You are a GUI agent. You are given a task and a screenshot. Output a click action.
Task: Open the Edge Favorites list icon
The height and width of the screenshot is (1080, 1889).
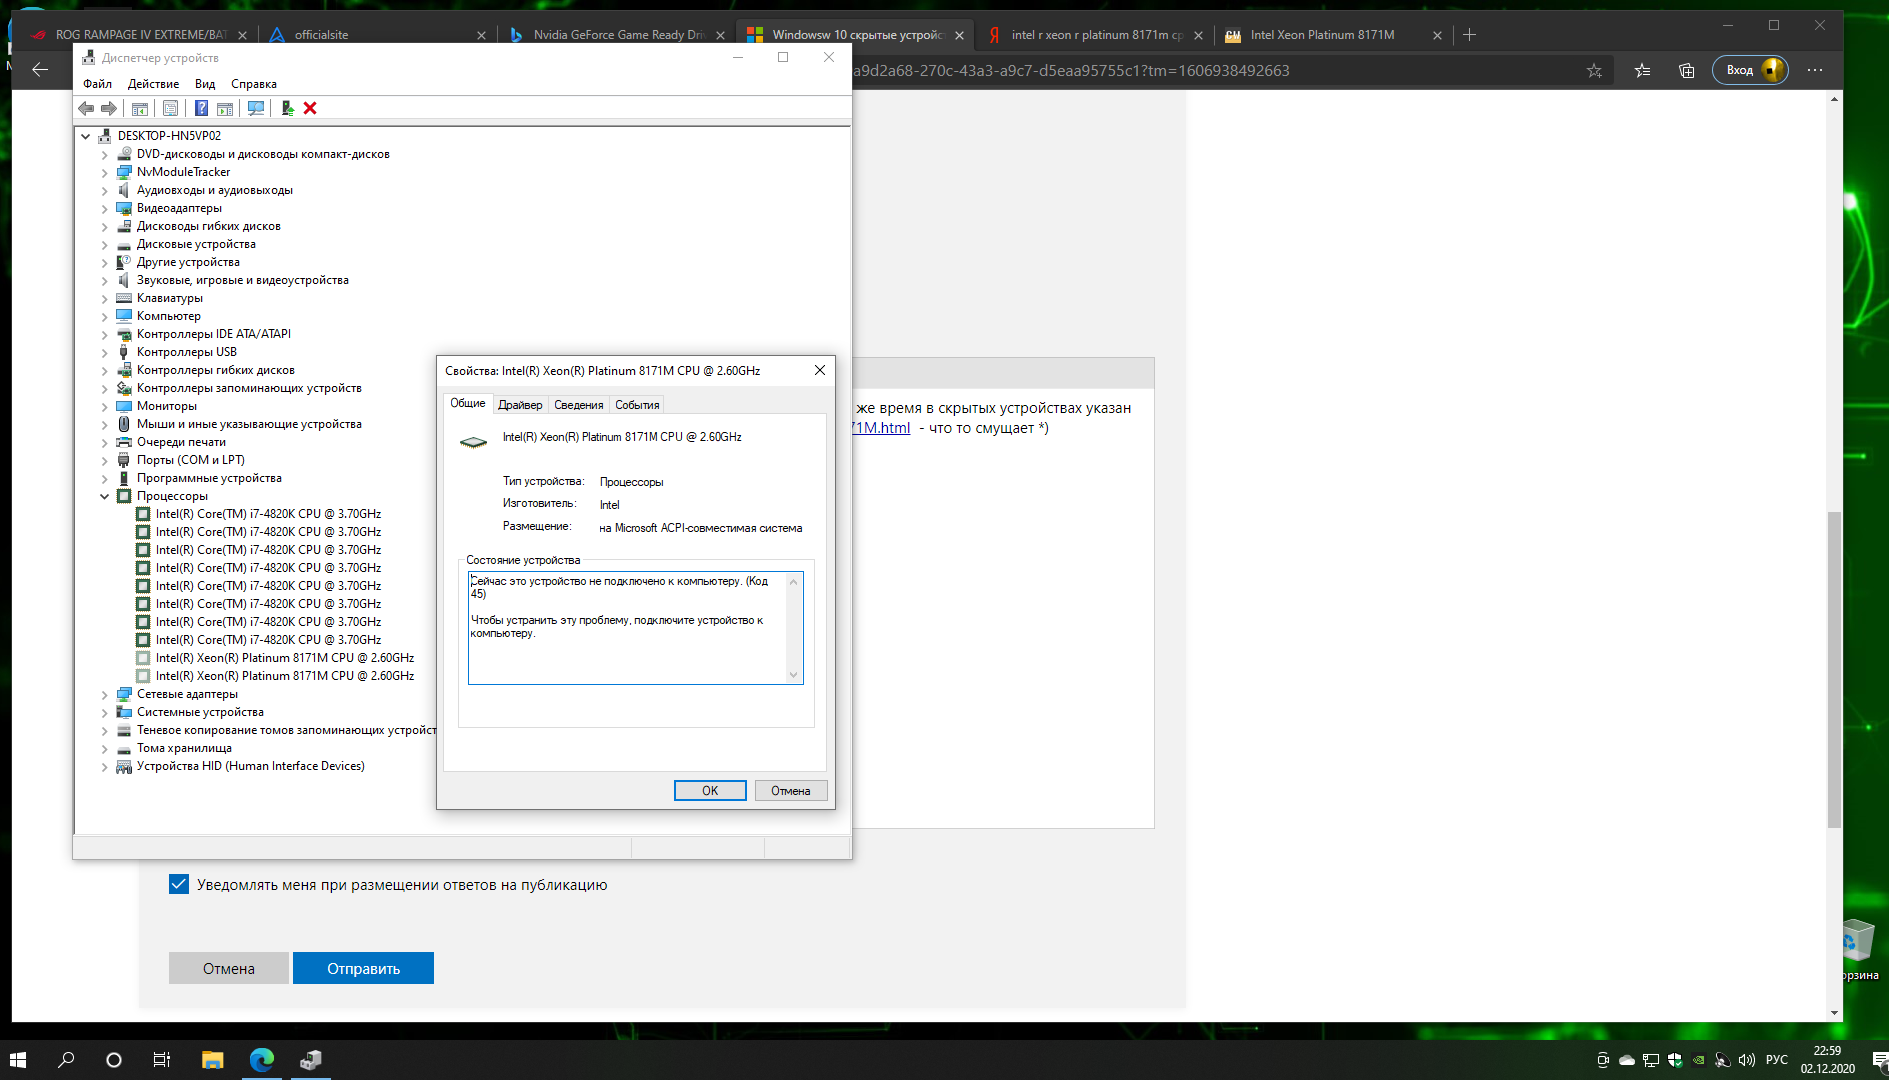pos(1642,70)
